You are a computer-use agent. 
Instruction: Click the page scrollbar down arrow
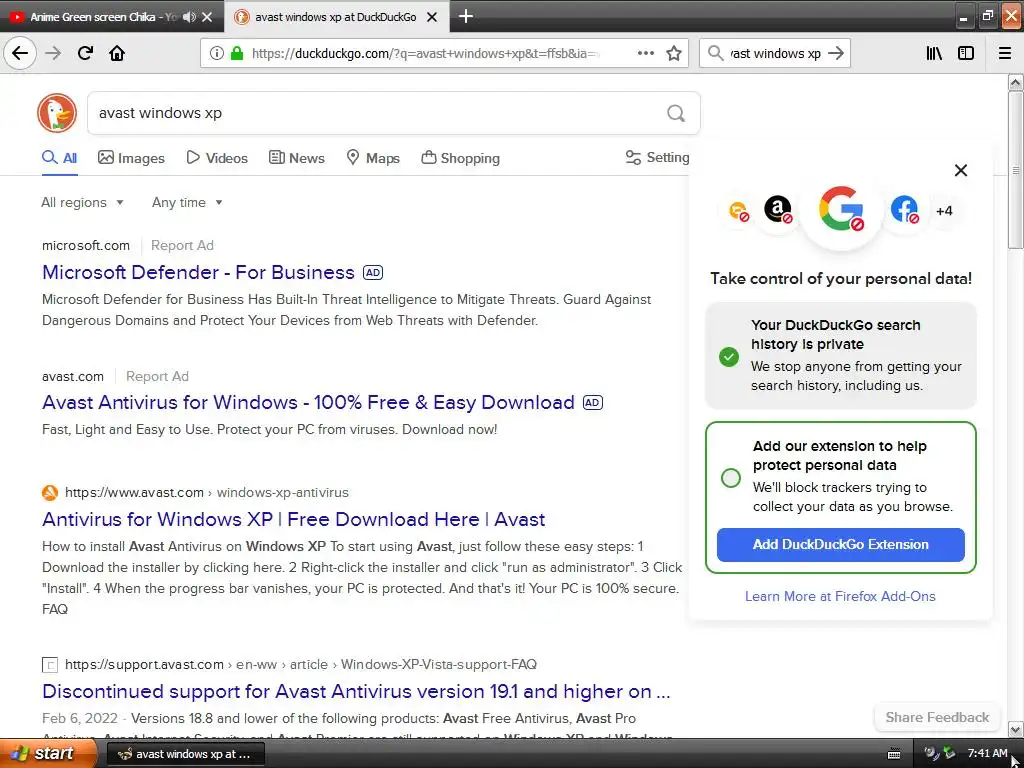click(x=1015, y=729)
